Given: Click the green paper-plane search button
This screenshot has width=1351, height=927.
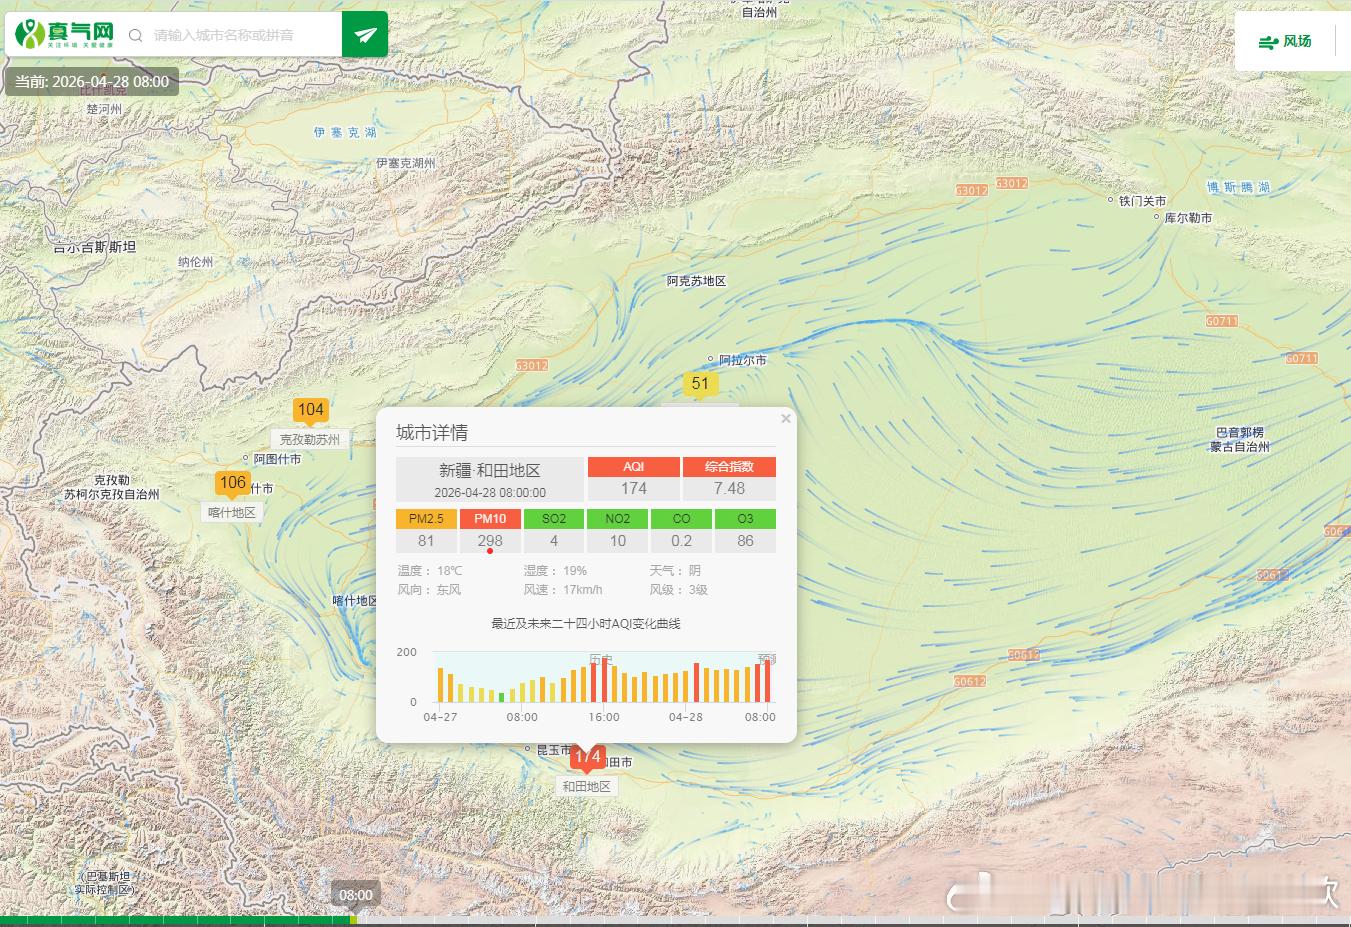Looking at the screenshot, I should coord(365,35).
